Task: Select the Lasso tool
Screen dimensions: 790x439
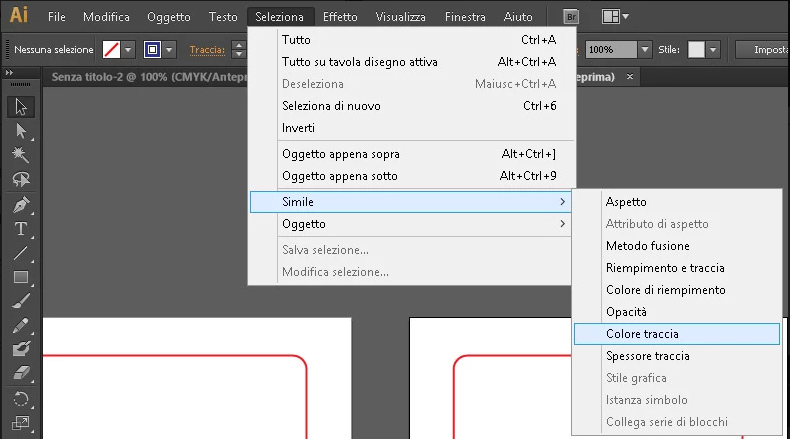Action: click(21, 179)
